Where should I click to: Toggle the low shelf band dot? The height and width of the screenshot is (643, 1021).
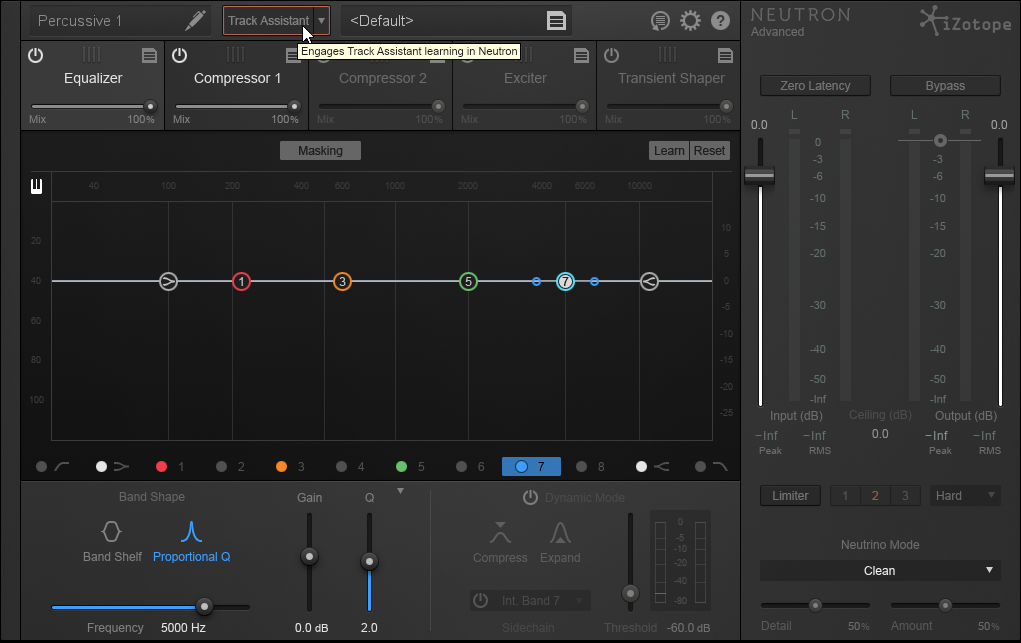(102, 466)
